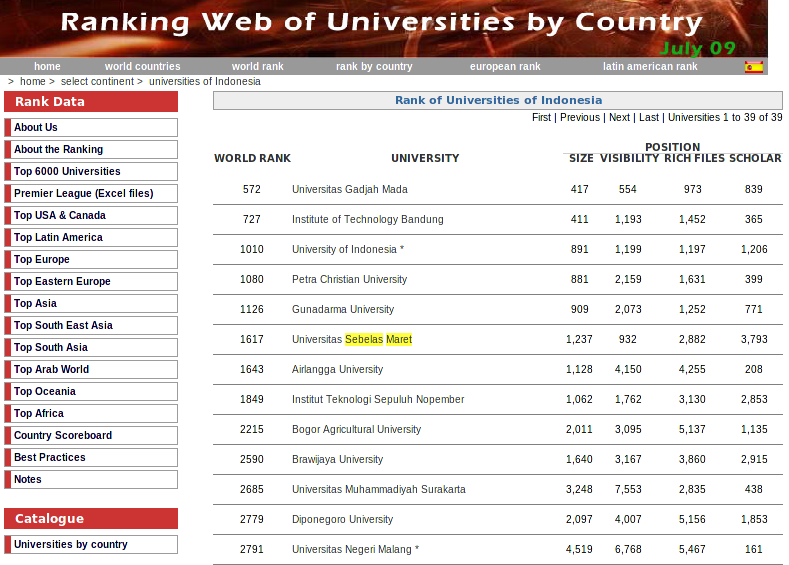Viewport: 789px width, 565px height.
Task: Open Premier League (Excel files) link
Action: coord(91,193)
